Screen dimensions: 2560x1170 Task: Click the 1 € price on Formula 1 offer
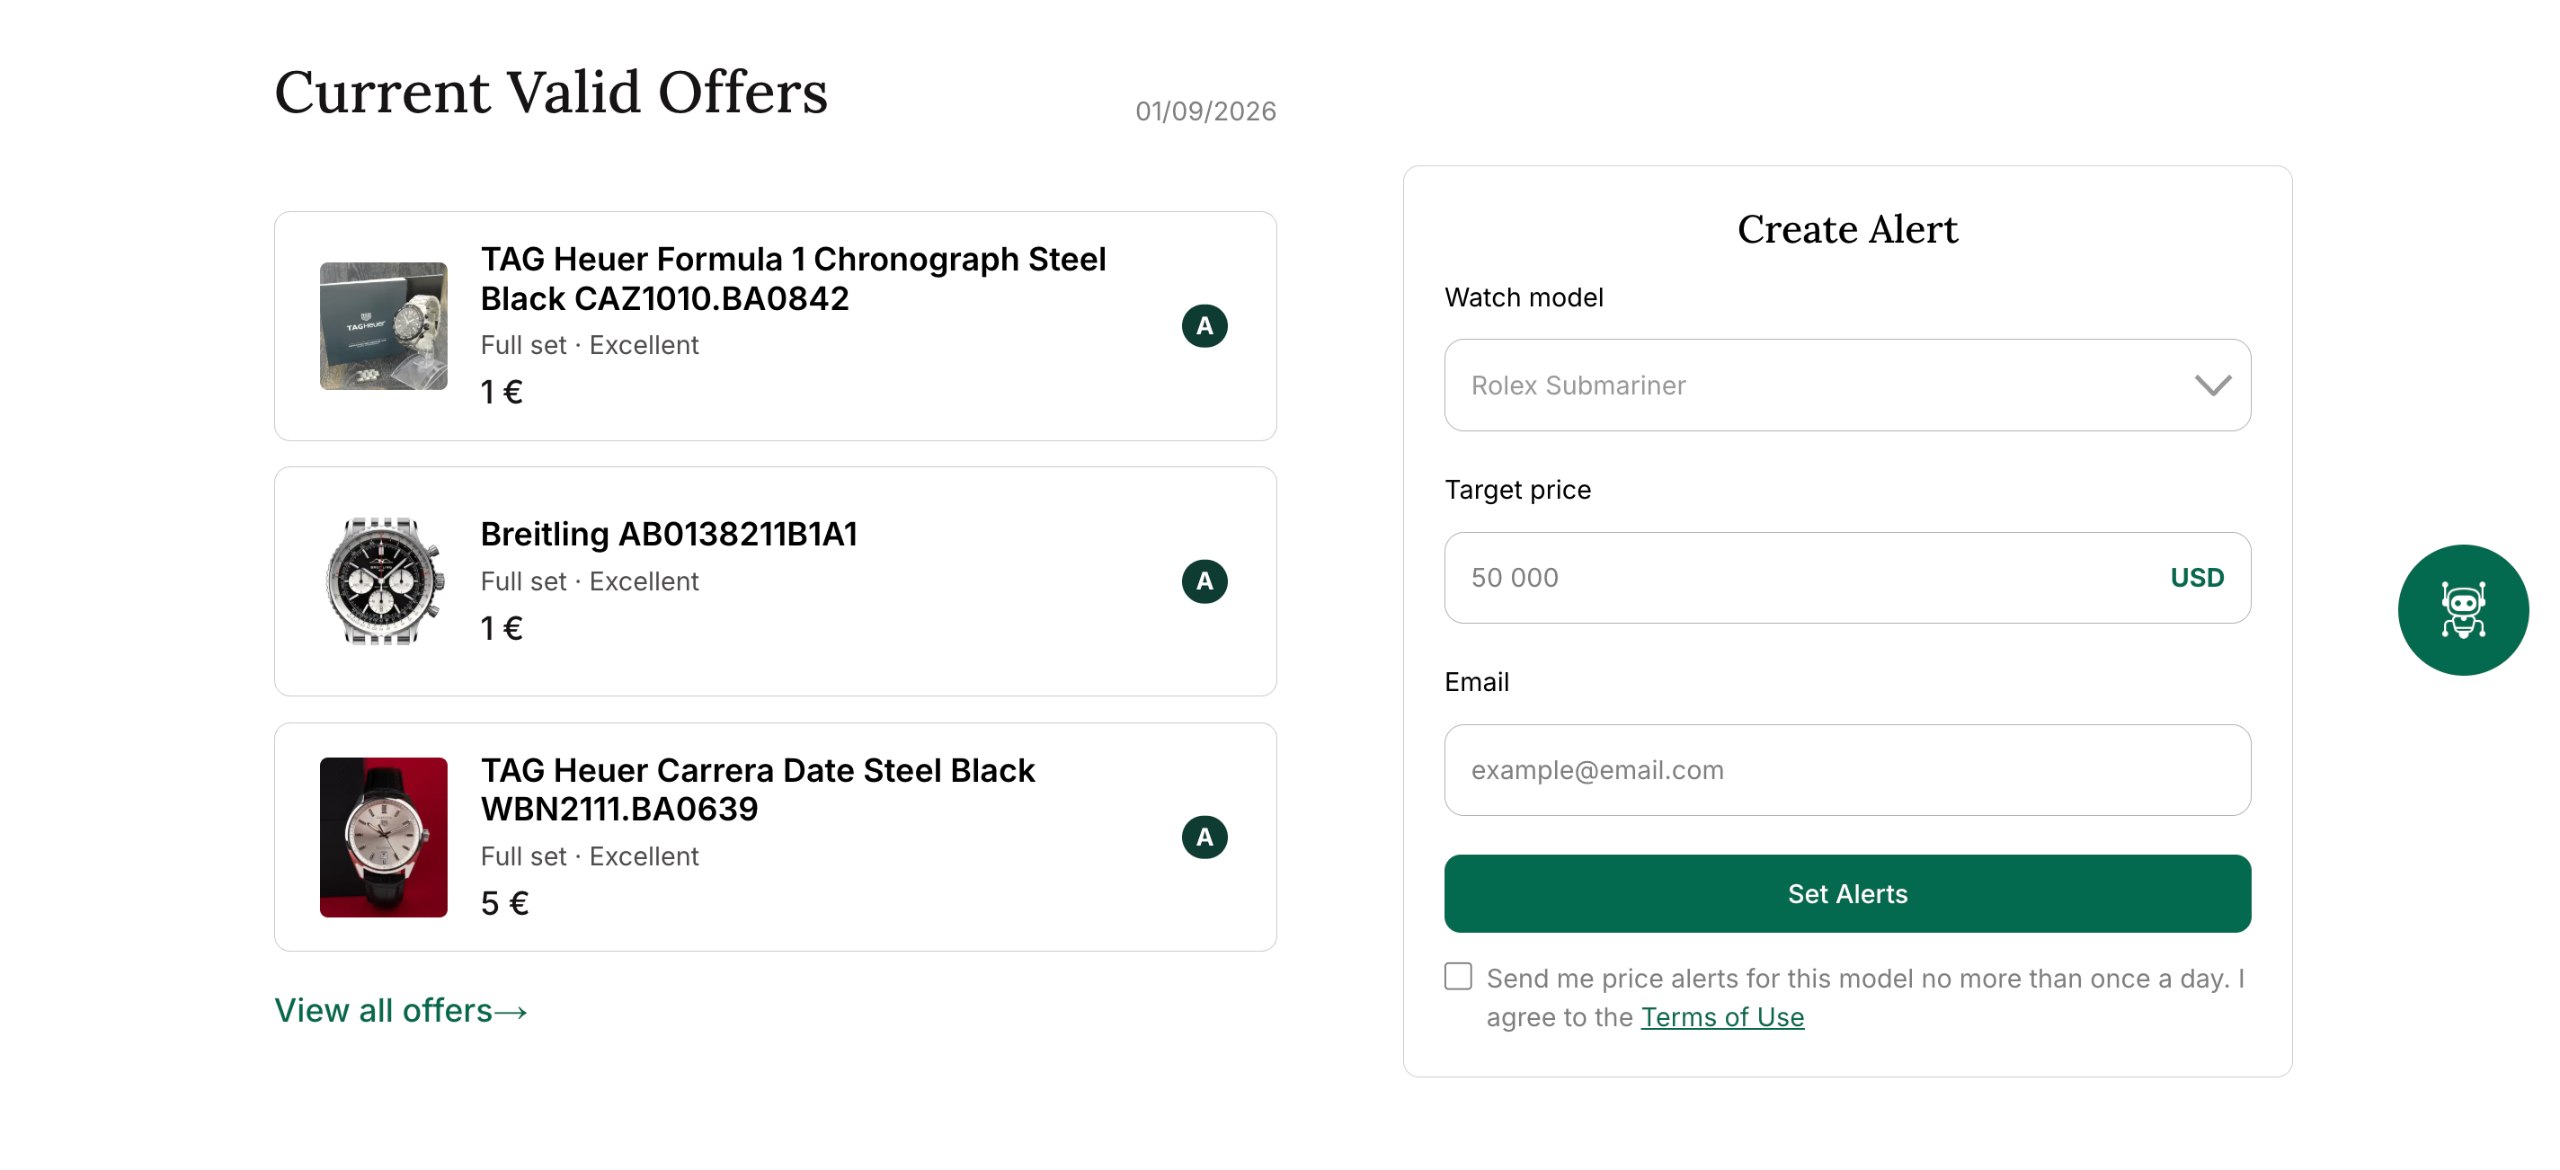click(501, 392)
